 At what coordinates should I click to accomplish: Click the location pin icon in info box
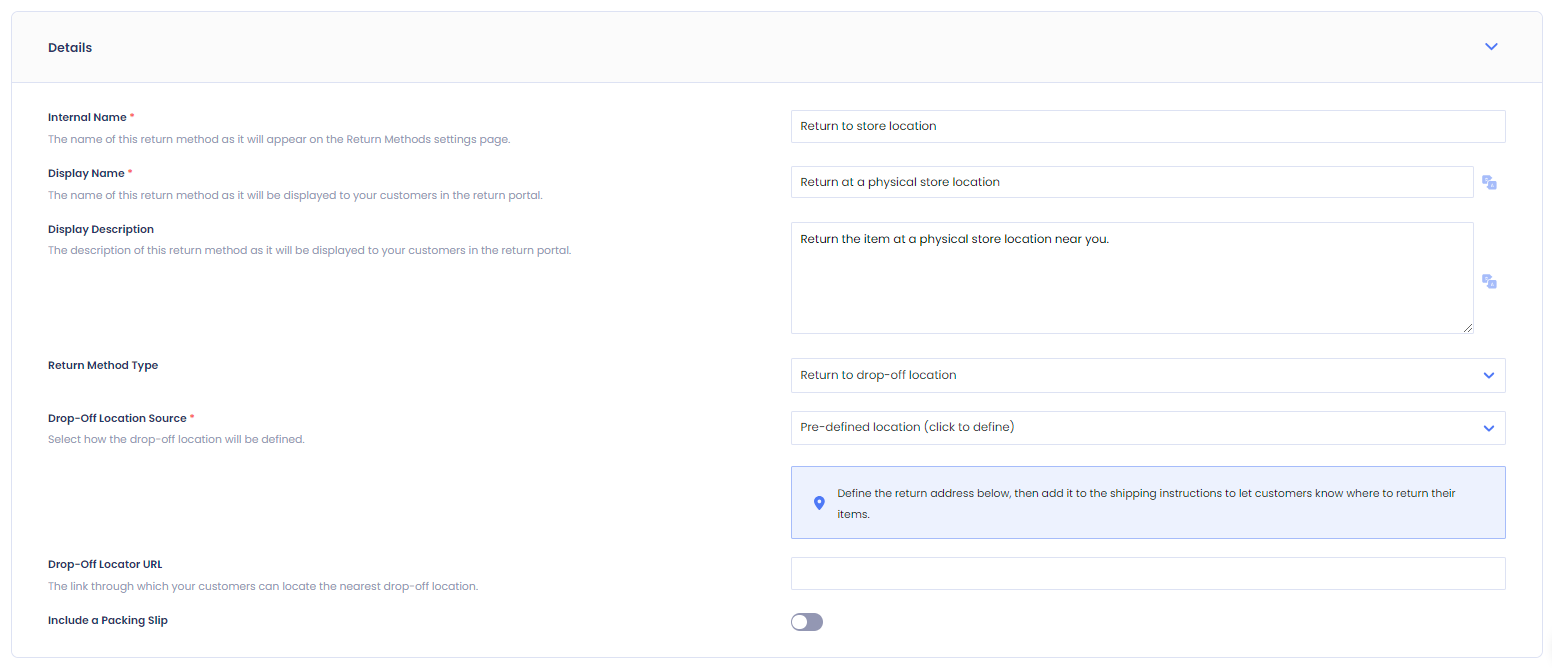click(819, 503)
